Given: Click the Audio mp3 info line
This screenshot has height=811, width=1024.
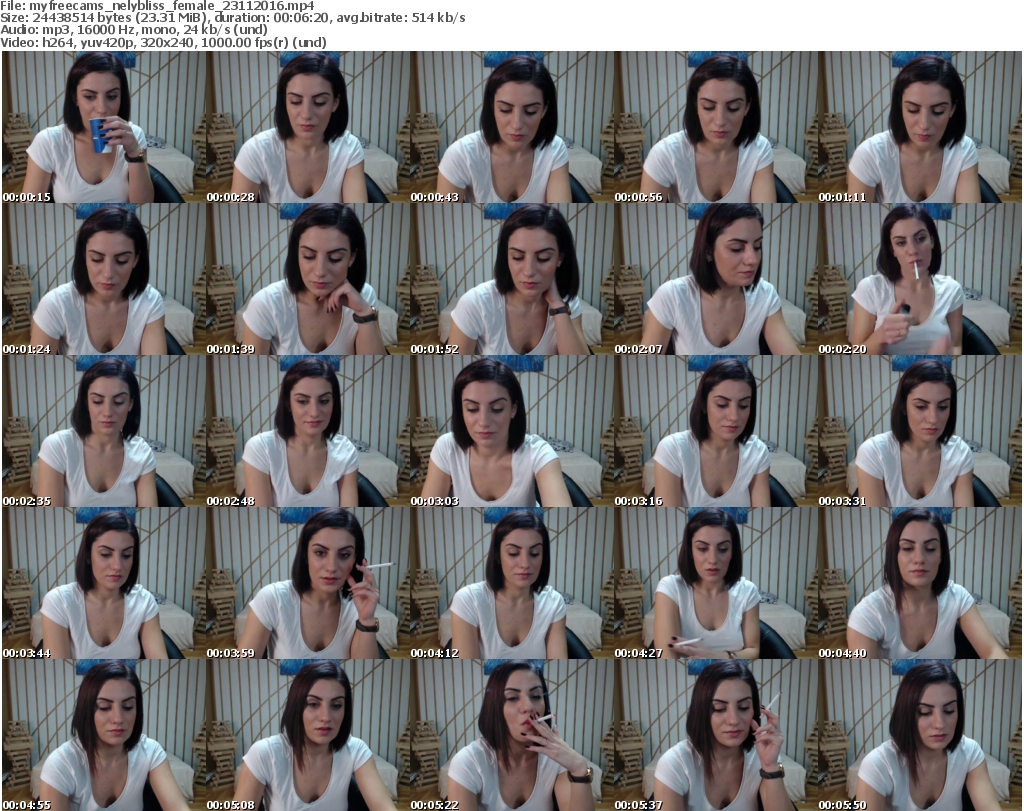Looking at the screenshot, I should pos(134,30).
